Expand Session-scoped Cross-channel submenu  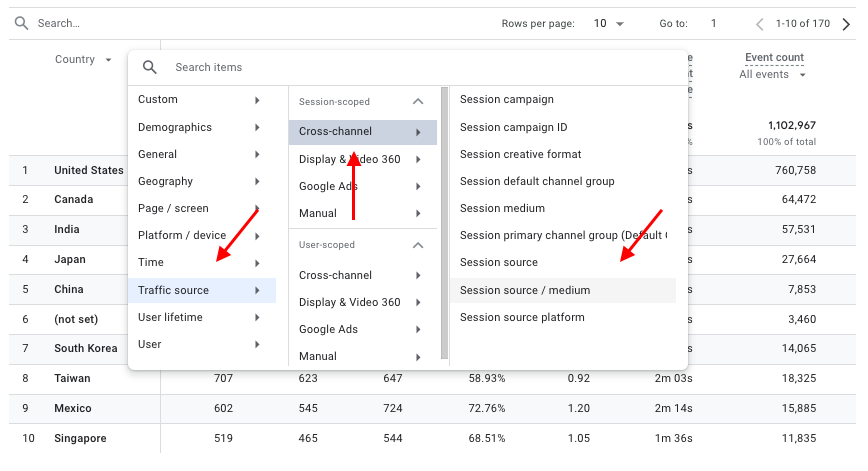362,132
